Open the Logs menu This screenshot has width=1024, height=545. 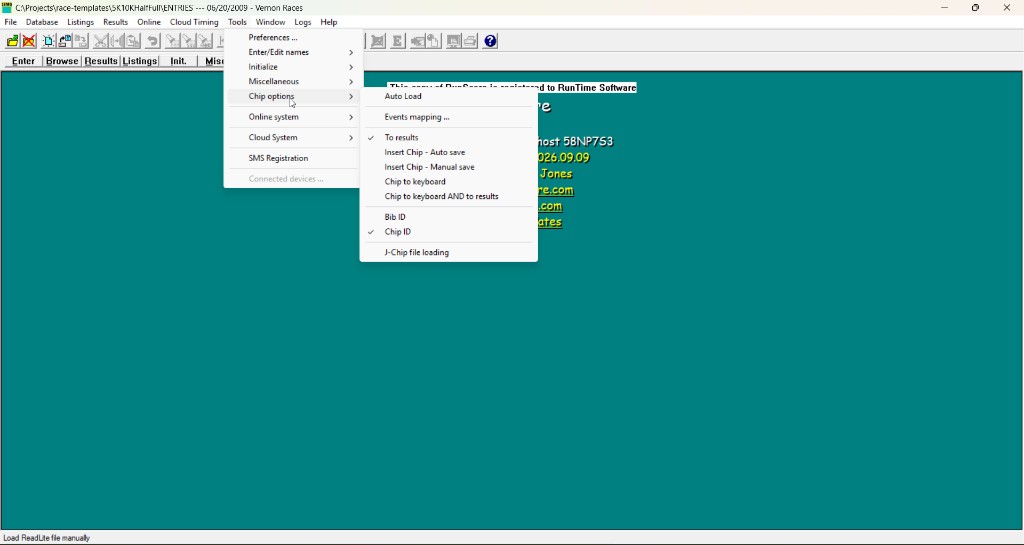(x=302, y=22)
